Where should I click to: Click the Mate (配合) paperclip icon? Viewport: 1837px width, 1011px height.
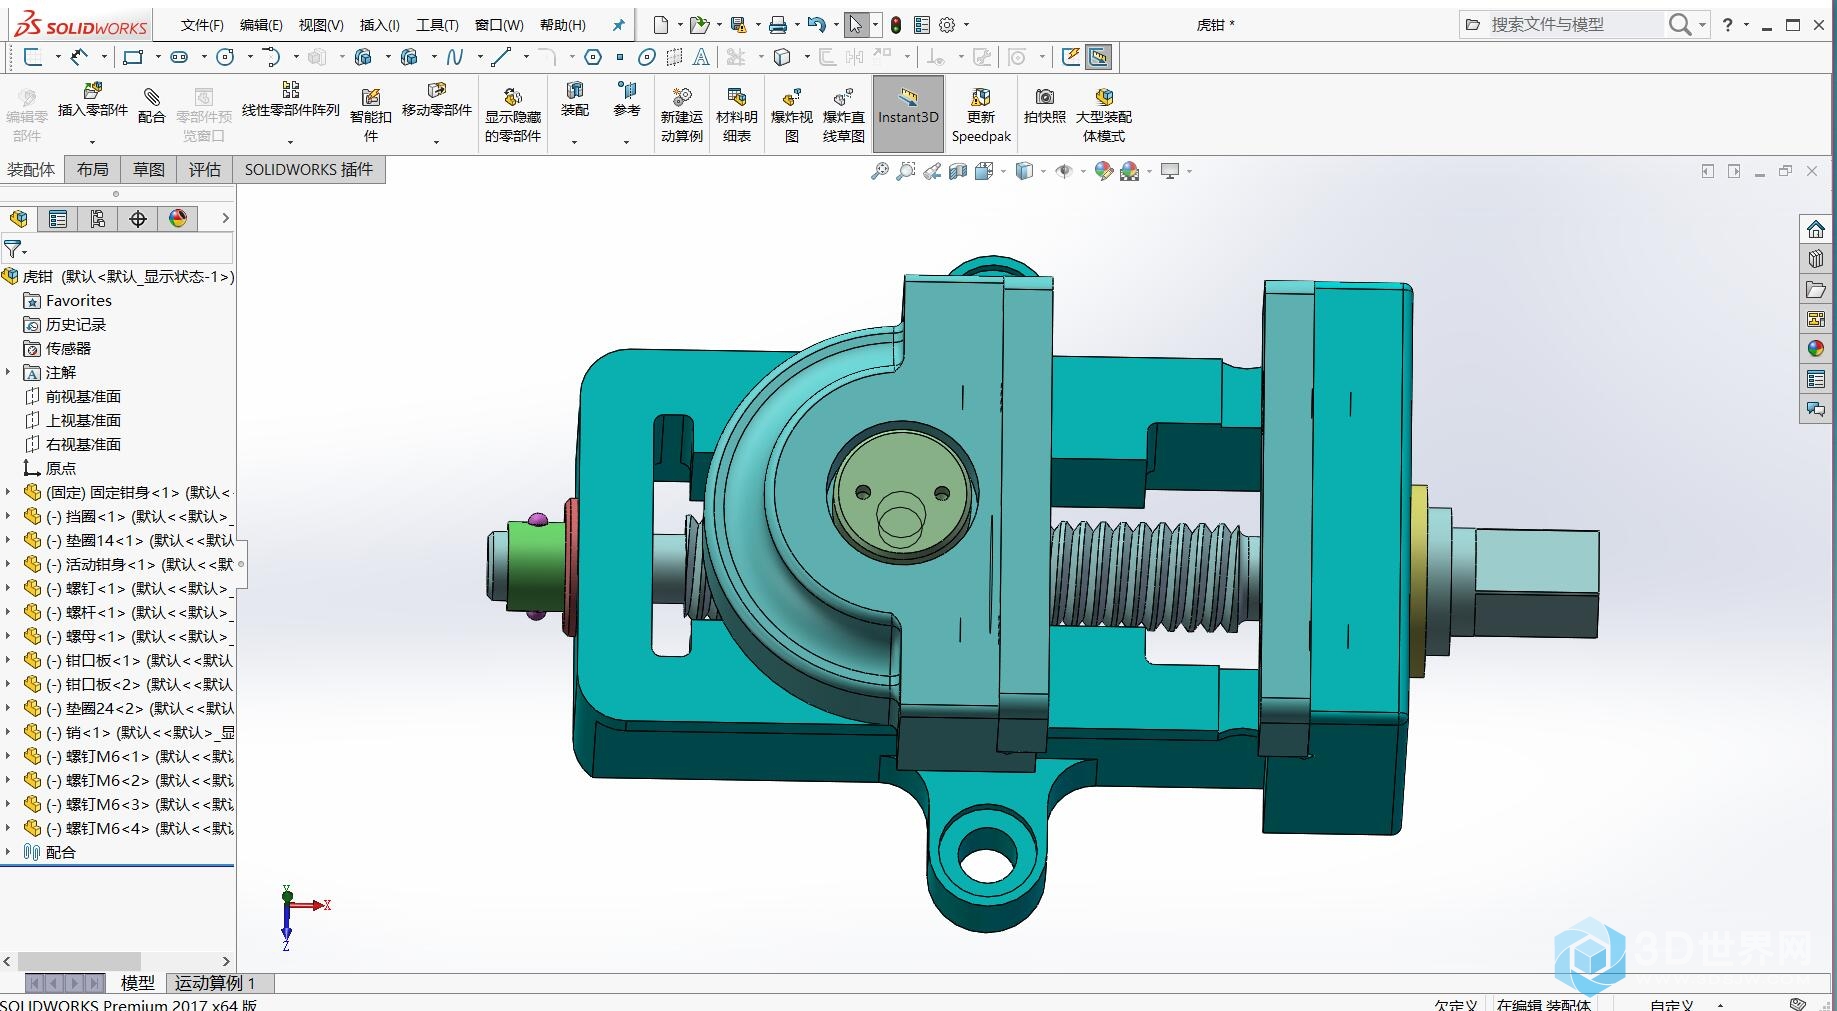(152, 97)
